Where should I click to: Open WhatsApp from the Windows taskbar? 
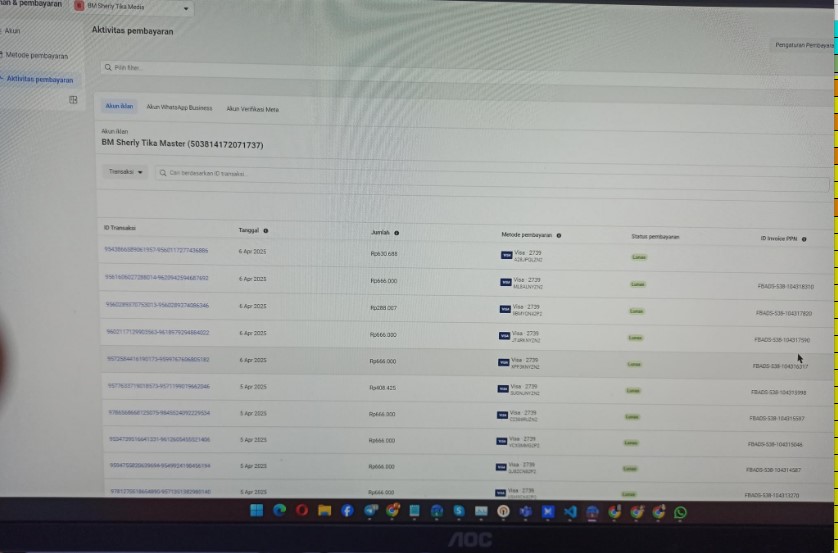681,511
